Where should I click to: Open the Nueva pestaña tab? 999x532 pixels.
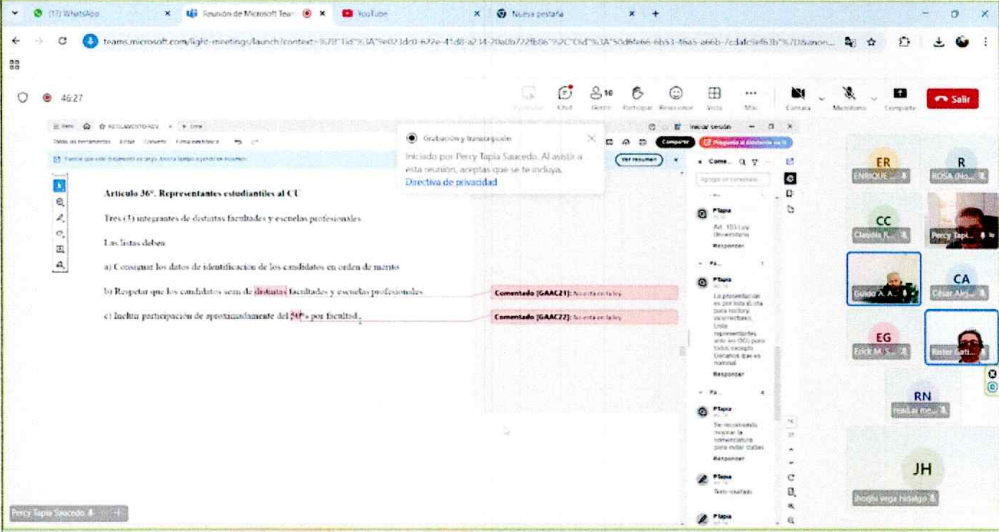coord(535,14)
